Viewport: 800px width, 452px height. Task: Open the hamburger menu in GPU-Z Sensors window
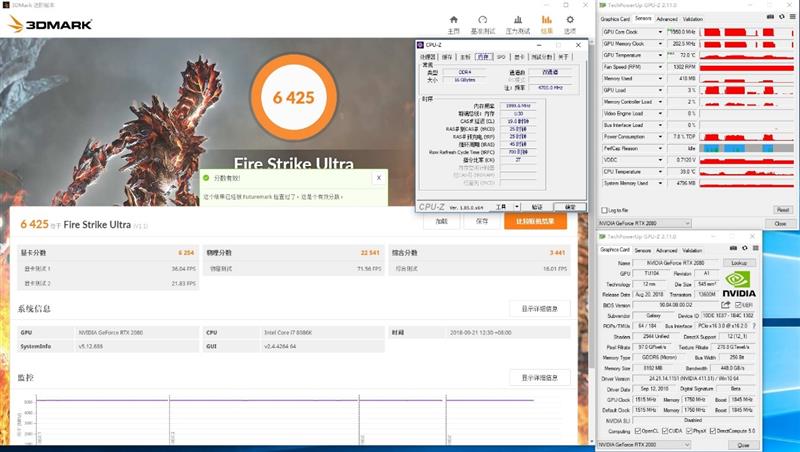coord(792,17)
